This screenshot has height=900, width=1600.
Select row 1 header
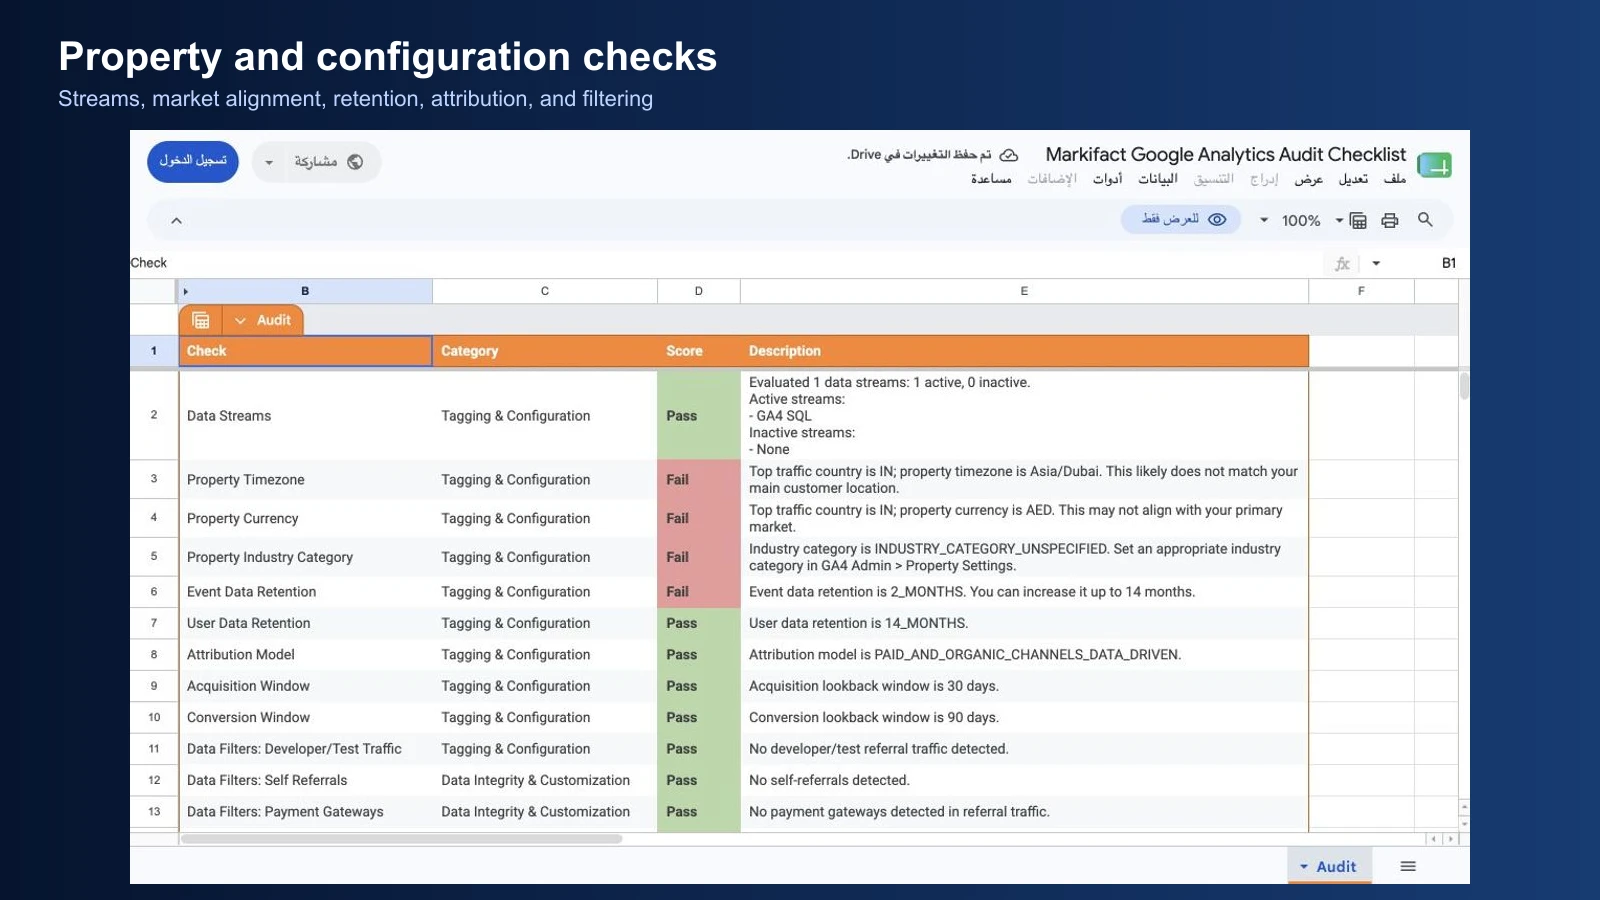click(x=154, y=351)
